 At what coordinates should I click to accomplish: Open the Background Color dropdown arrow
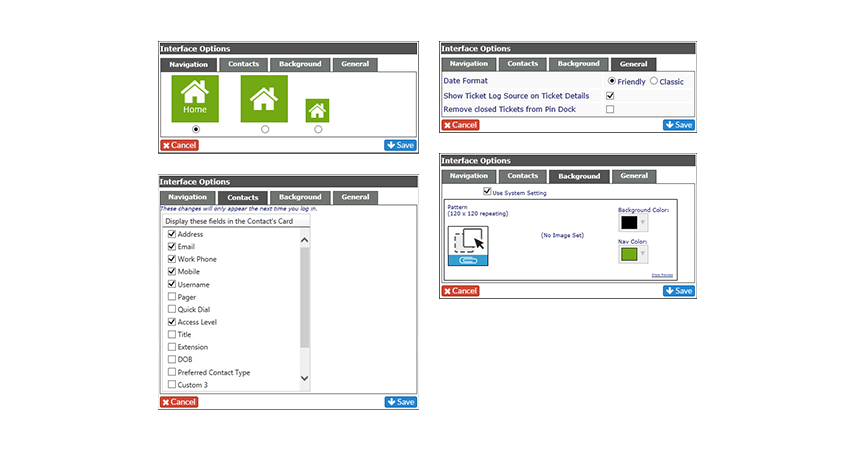[643, 222]
